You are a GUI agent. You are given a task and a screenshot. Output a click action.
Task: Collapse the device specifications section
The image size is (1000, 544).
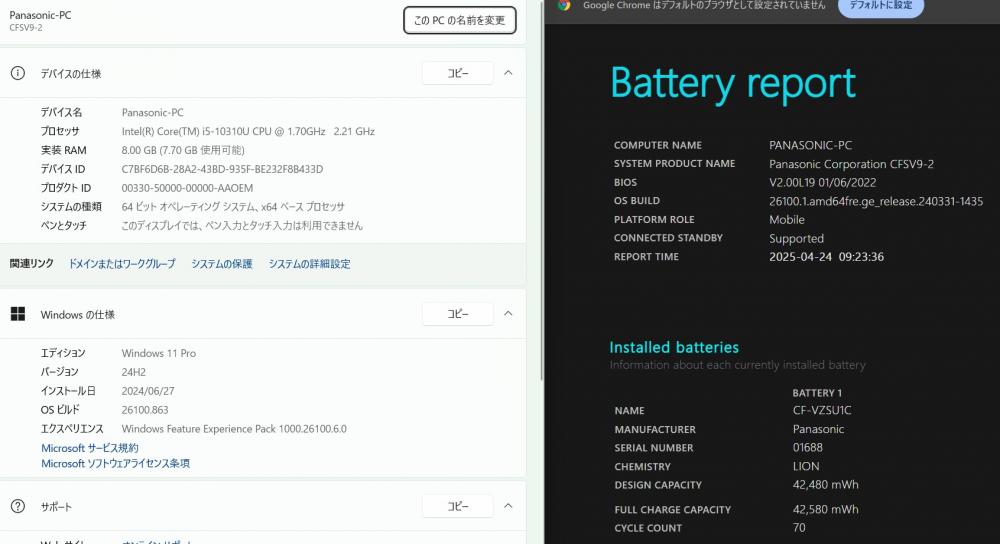click(508, 73)
